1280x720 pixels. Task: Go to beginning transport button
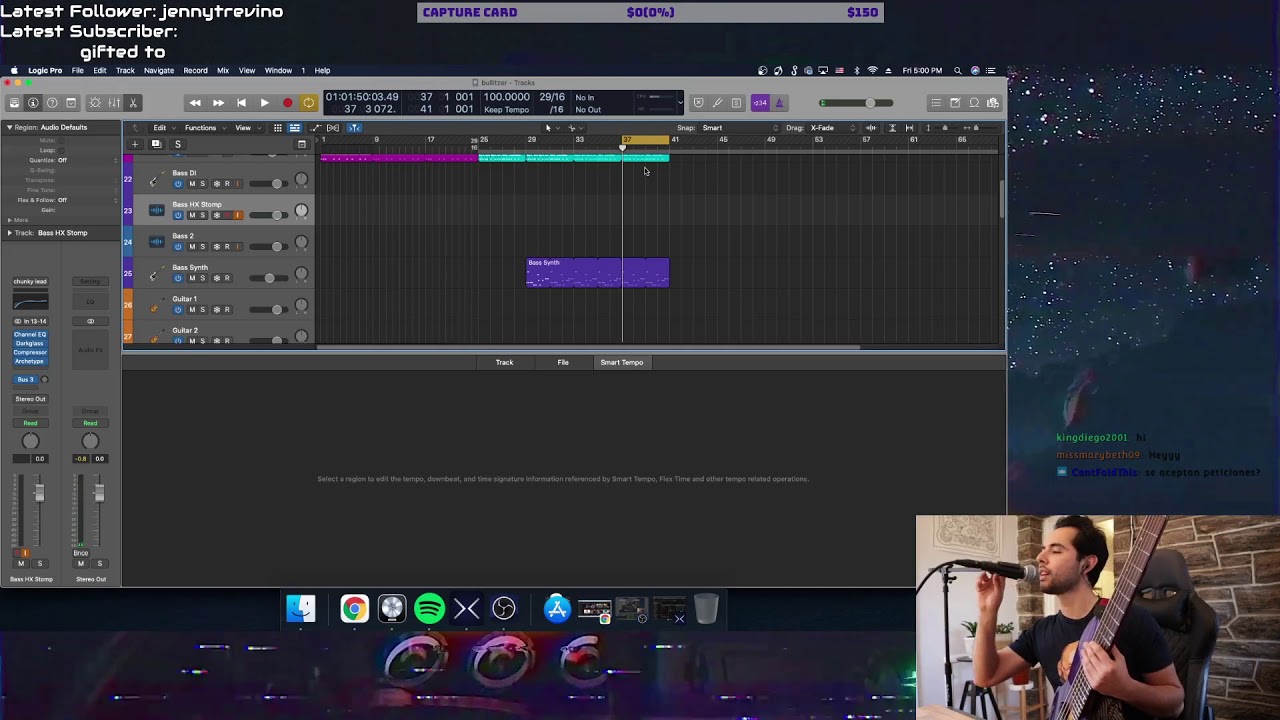(x=241, y=103)
